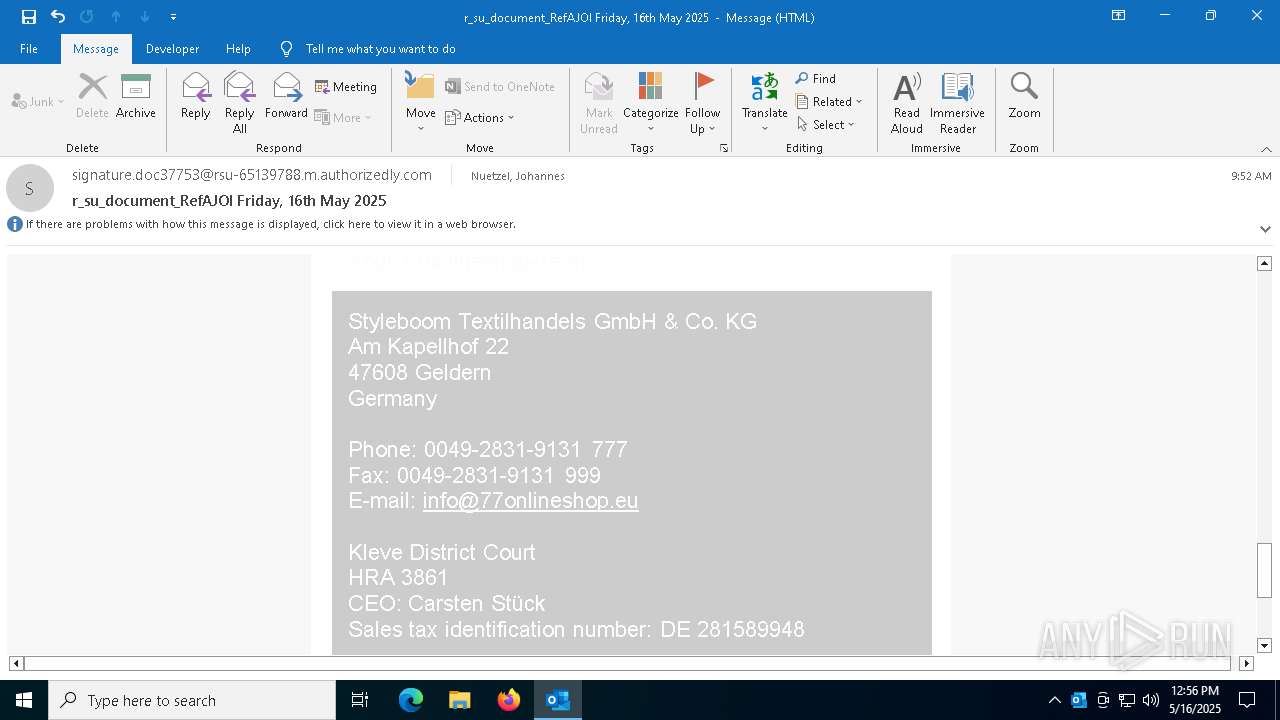Open Ribbon Display Options
Image resolution: width=1280 pixels, height=720 pixels.
point(1118,16)
